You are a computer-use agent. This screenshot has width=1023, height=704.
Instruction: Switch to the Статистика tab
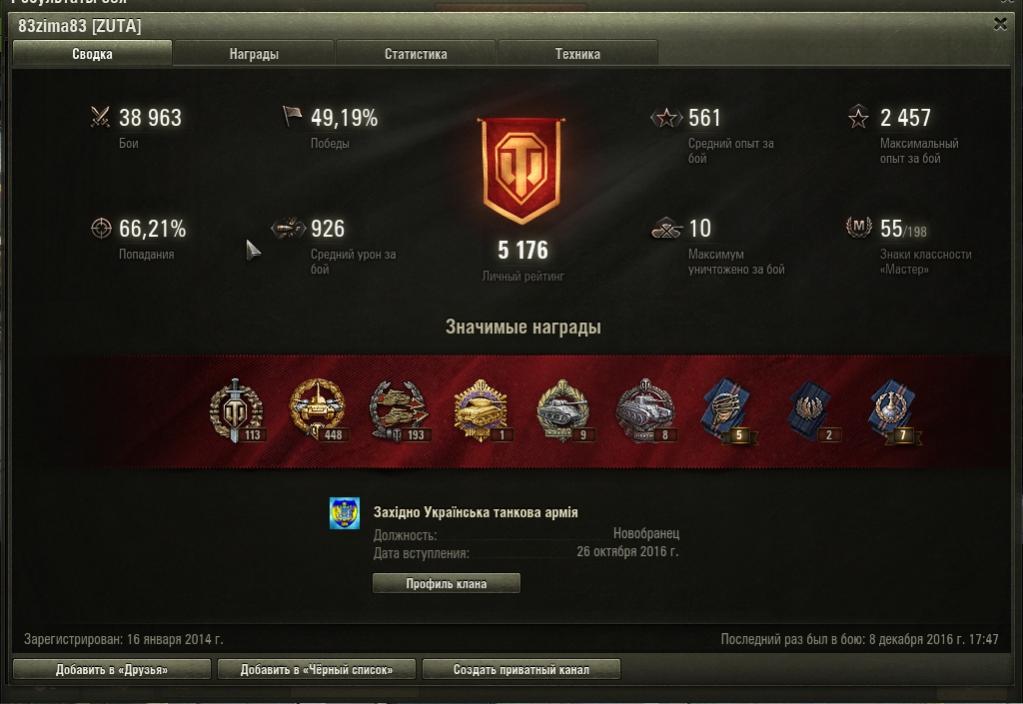(x=416, y=54)
